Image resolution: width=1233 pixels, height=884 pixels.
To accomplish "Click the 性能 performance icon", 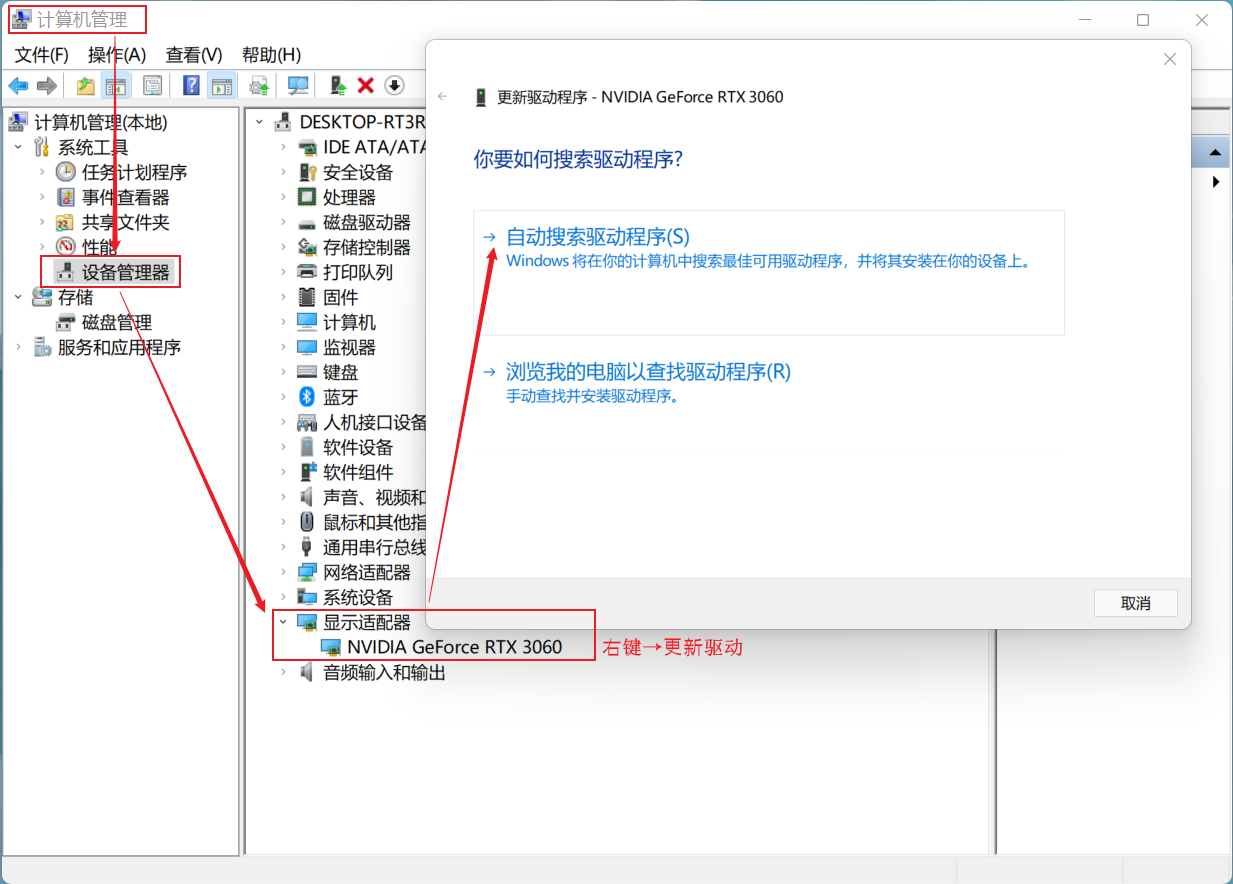I will pos(66,246).
